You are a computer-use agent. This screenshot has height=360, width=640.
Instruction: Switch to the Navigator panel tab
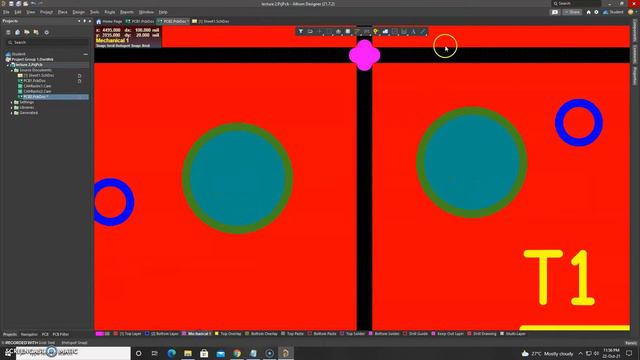point(29,334)
